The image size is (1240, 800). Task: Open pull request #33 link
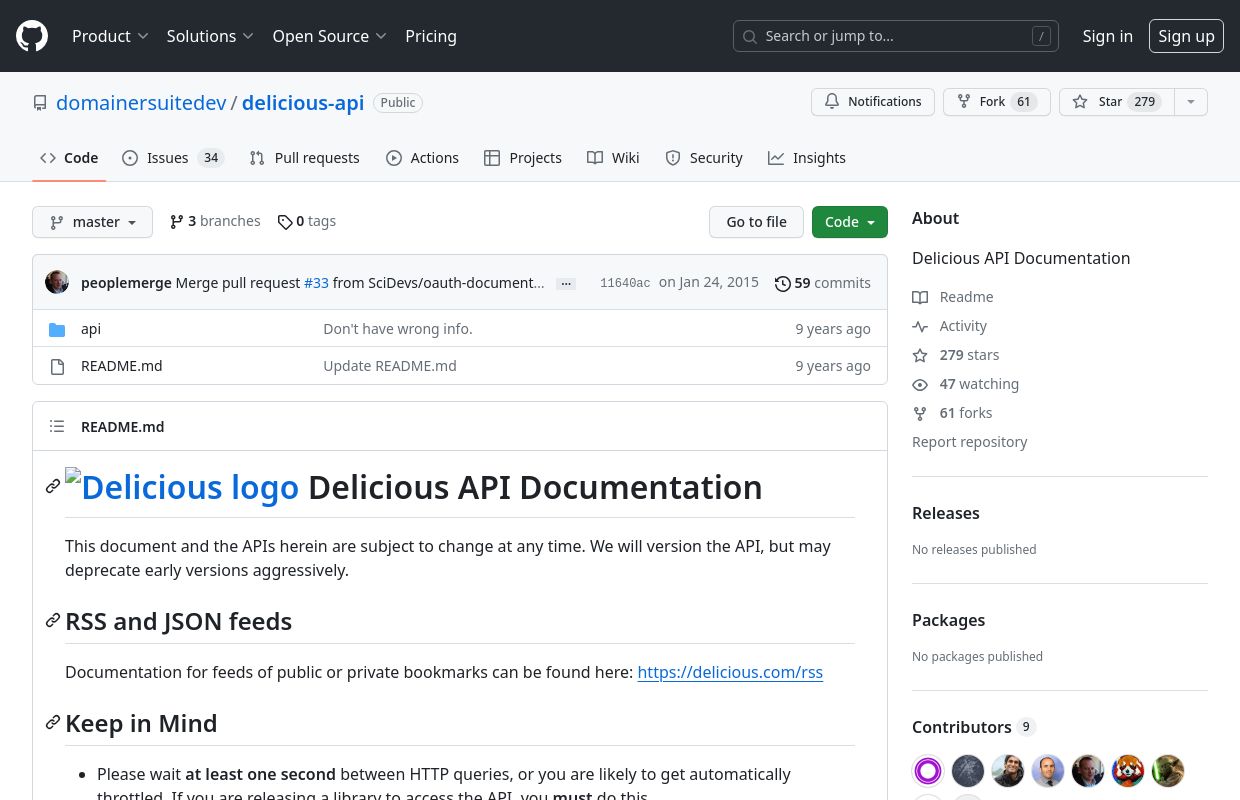coord(316,283)
